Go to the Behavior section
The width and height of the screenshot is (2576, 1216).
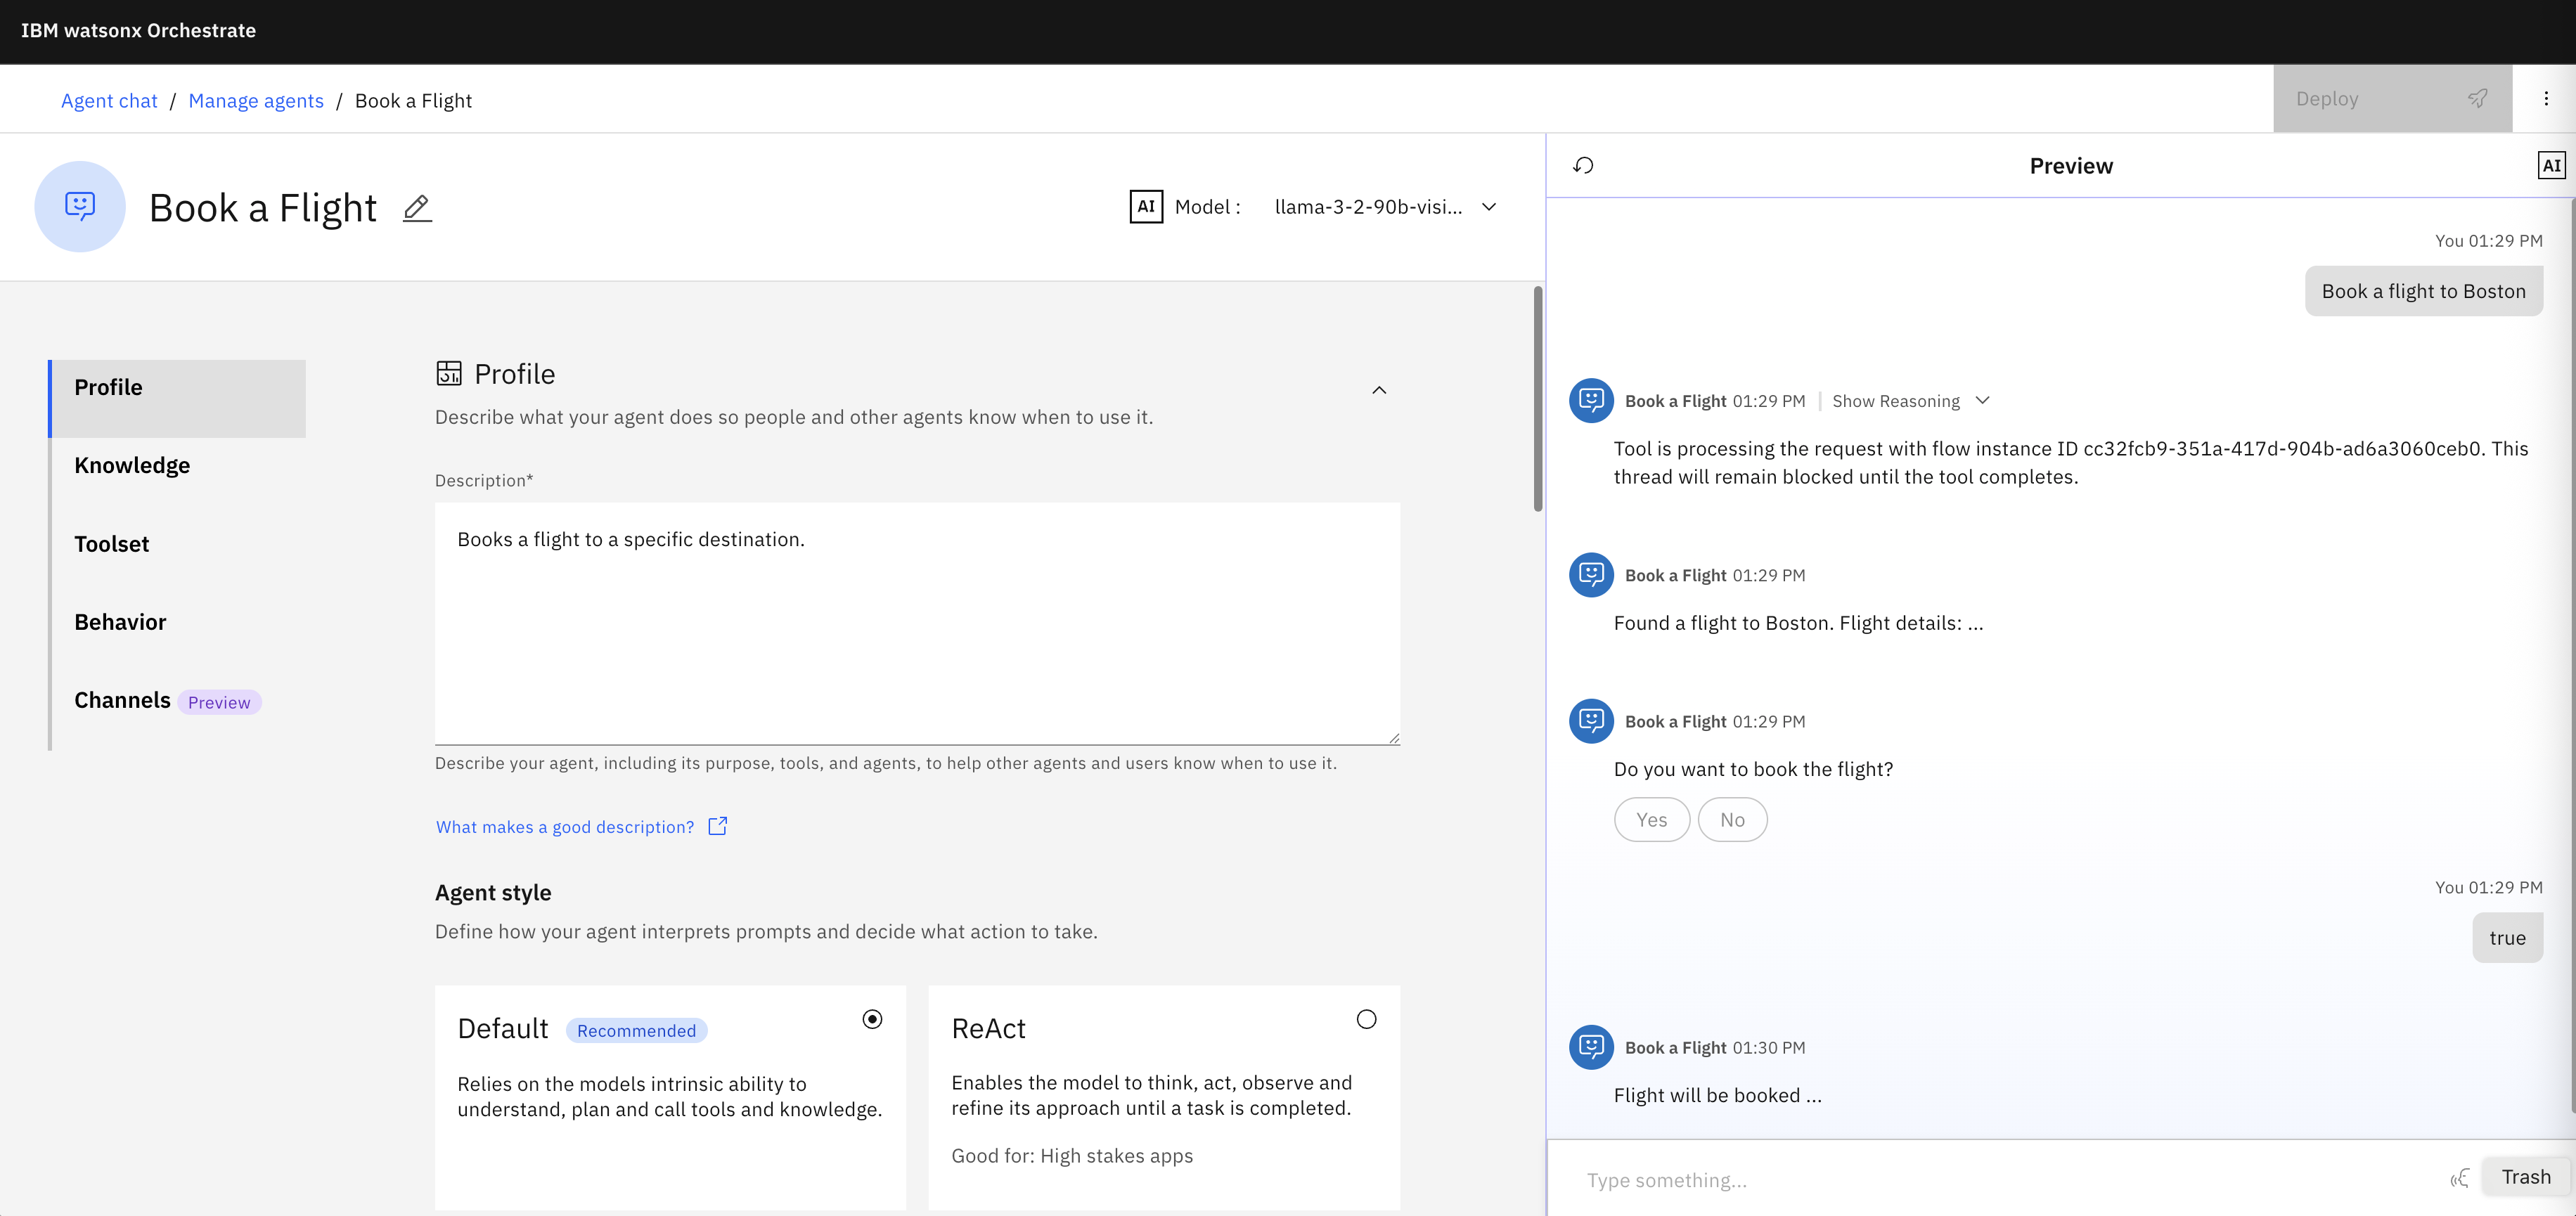point(178,622)
